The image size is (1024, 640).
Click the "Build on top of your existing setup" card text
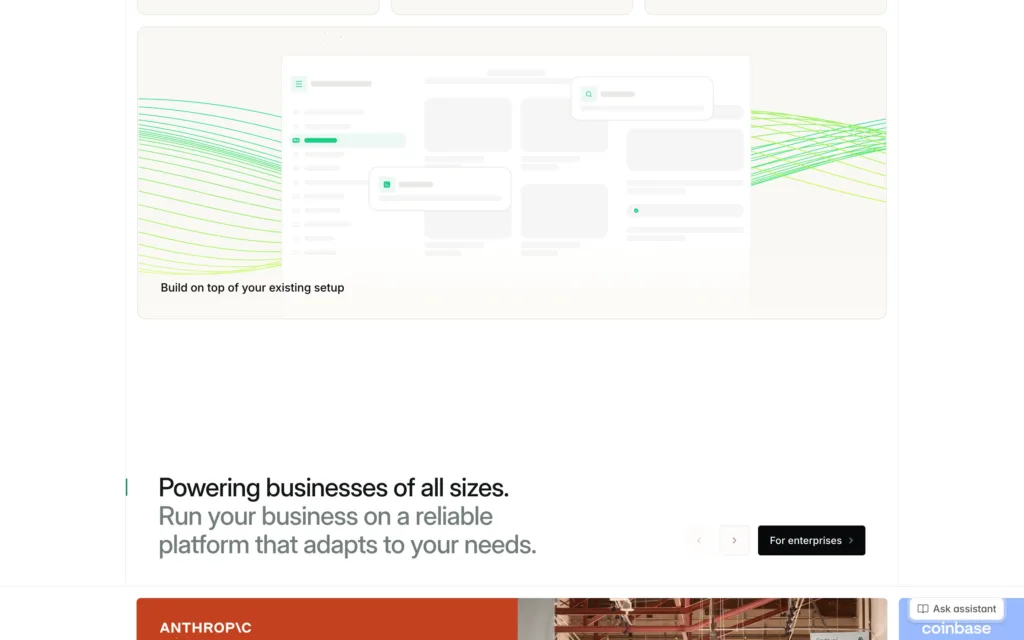[252, 287]
